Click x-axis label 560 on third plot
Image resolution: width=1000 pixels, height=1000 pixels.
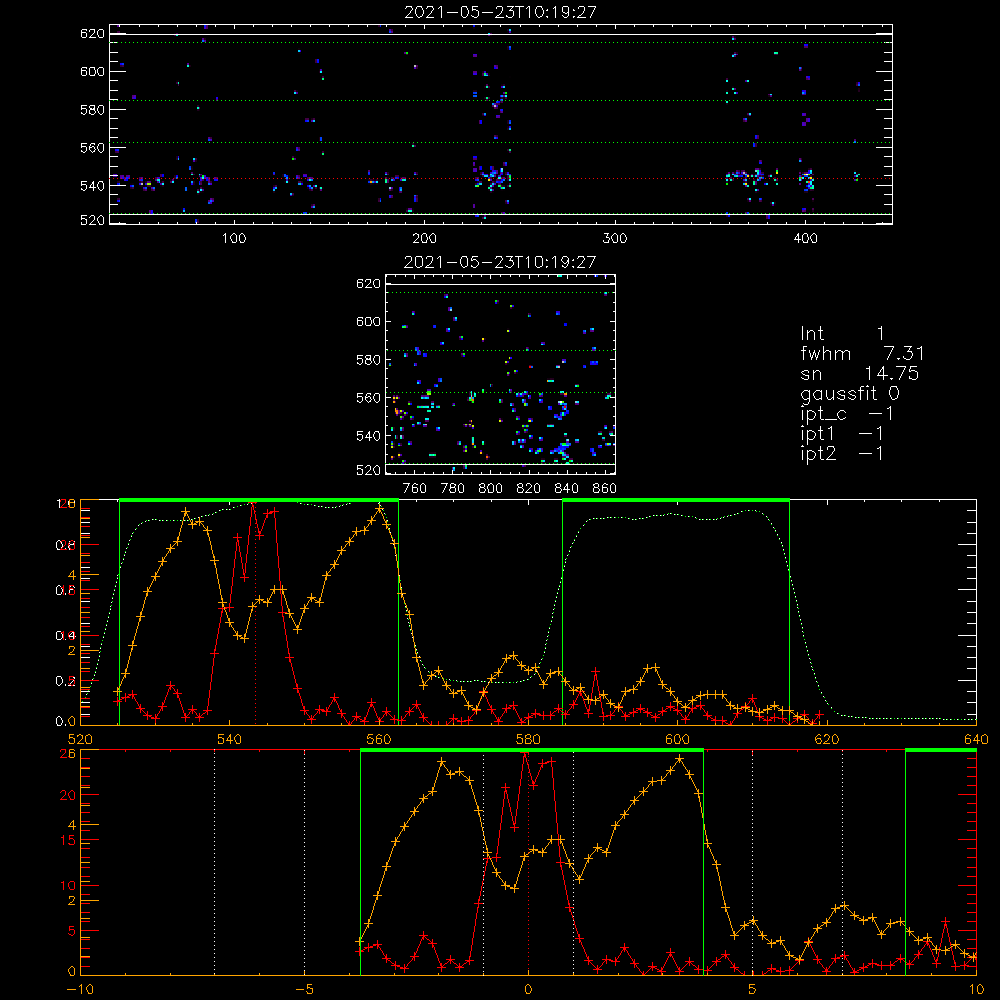click(379, 739)
